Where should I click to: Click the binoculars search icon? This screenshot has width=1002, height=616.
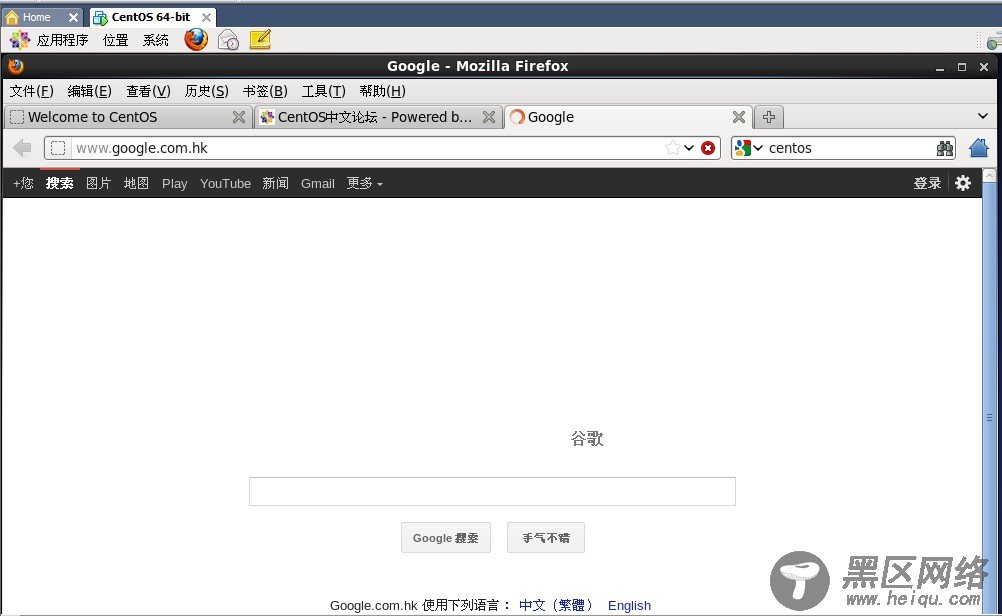click(x=945, y=148)
